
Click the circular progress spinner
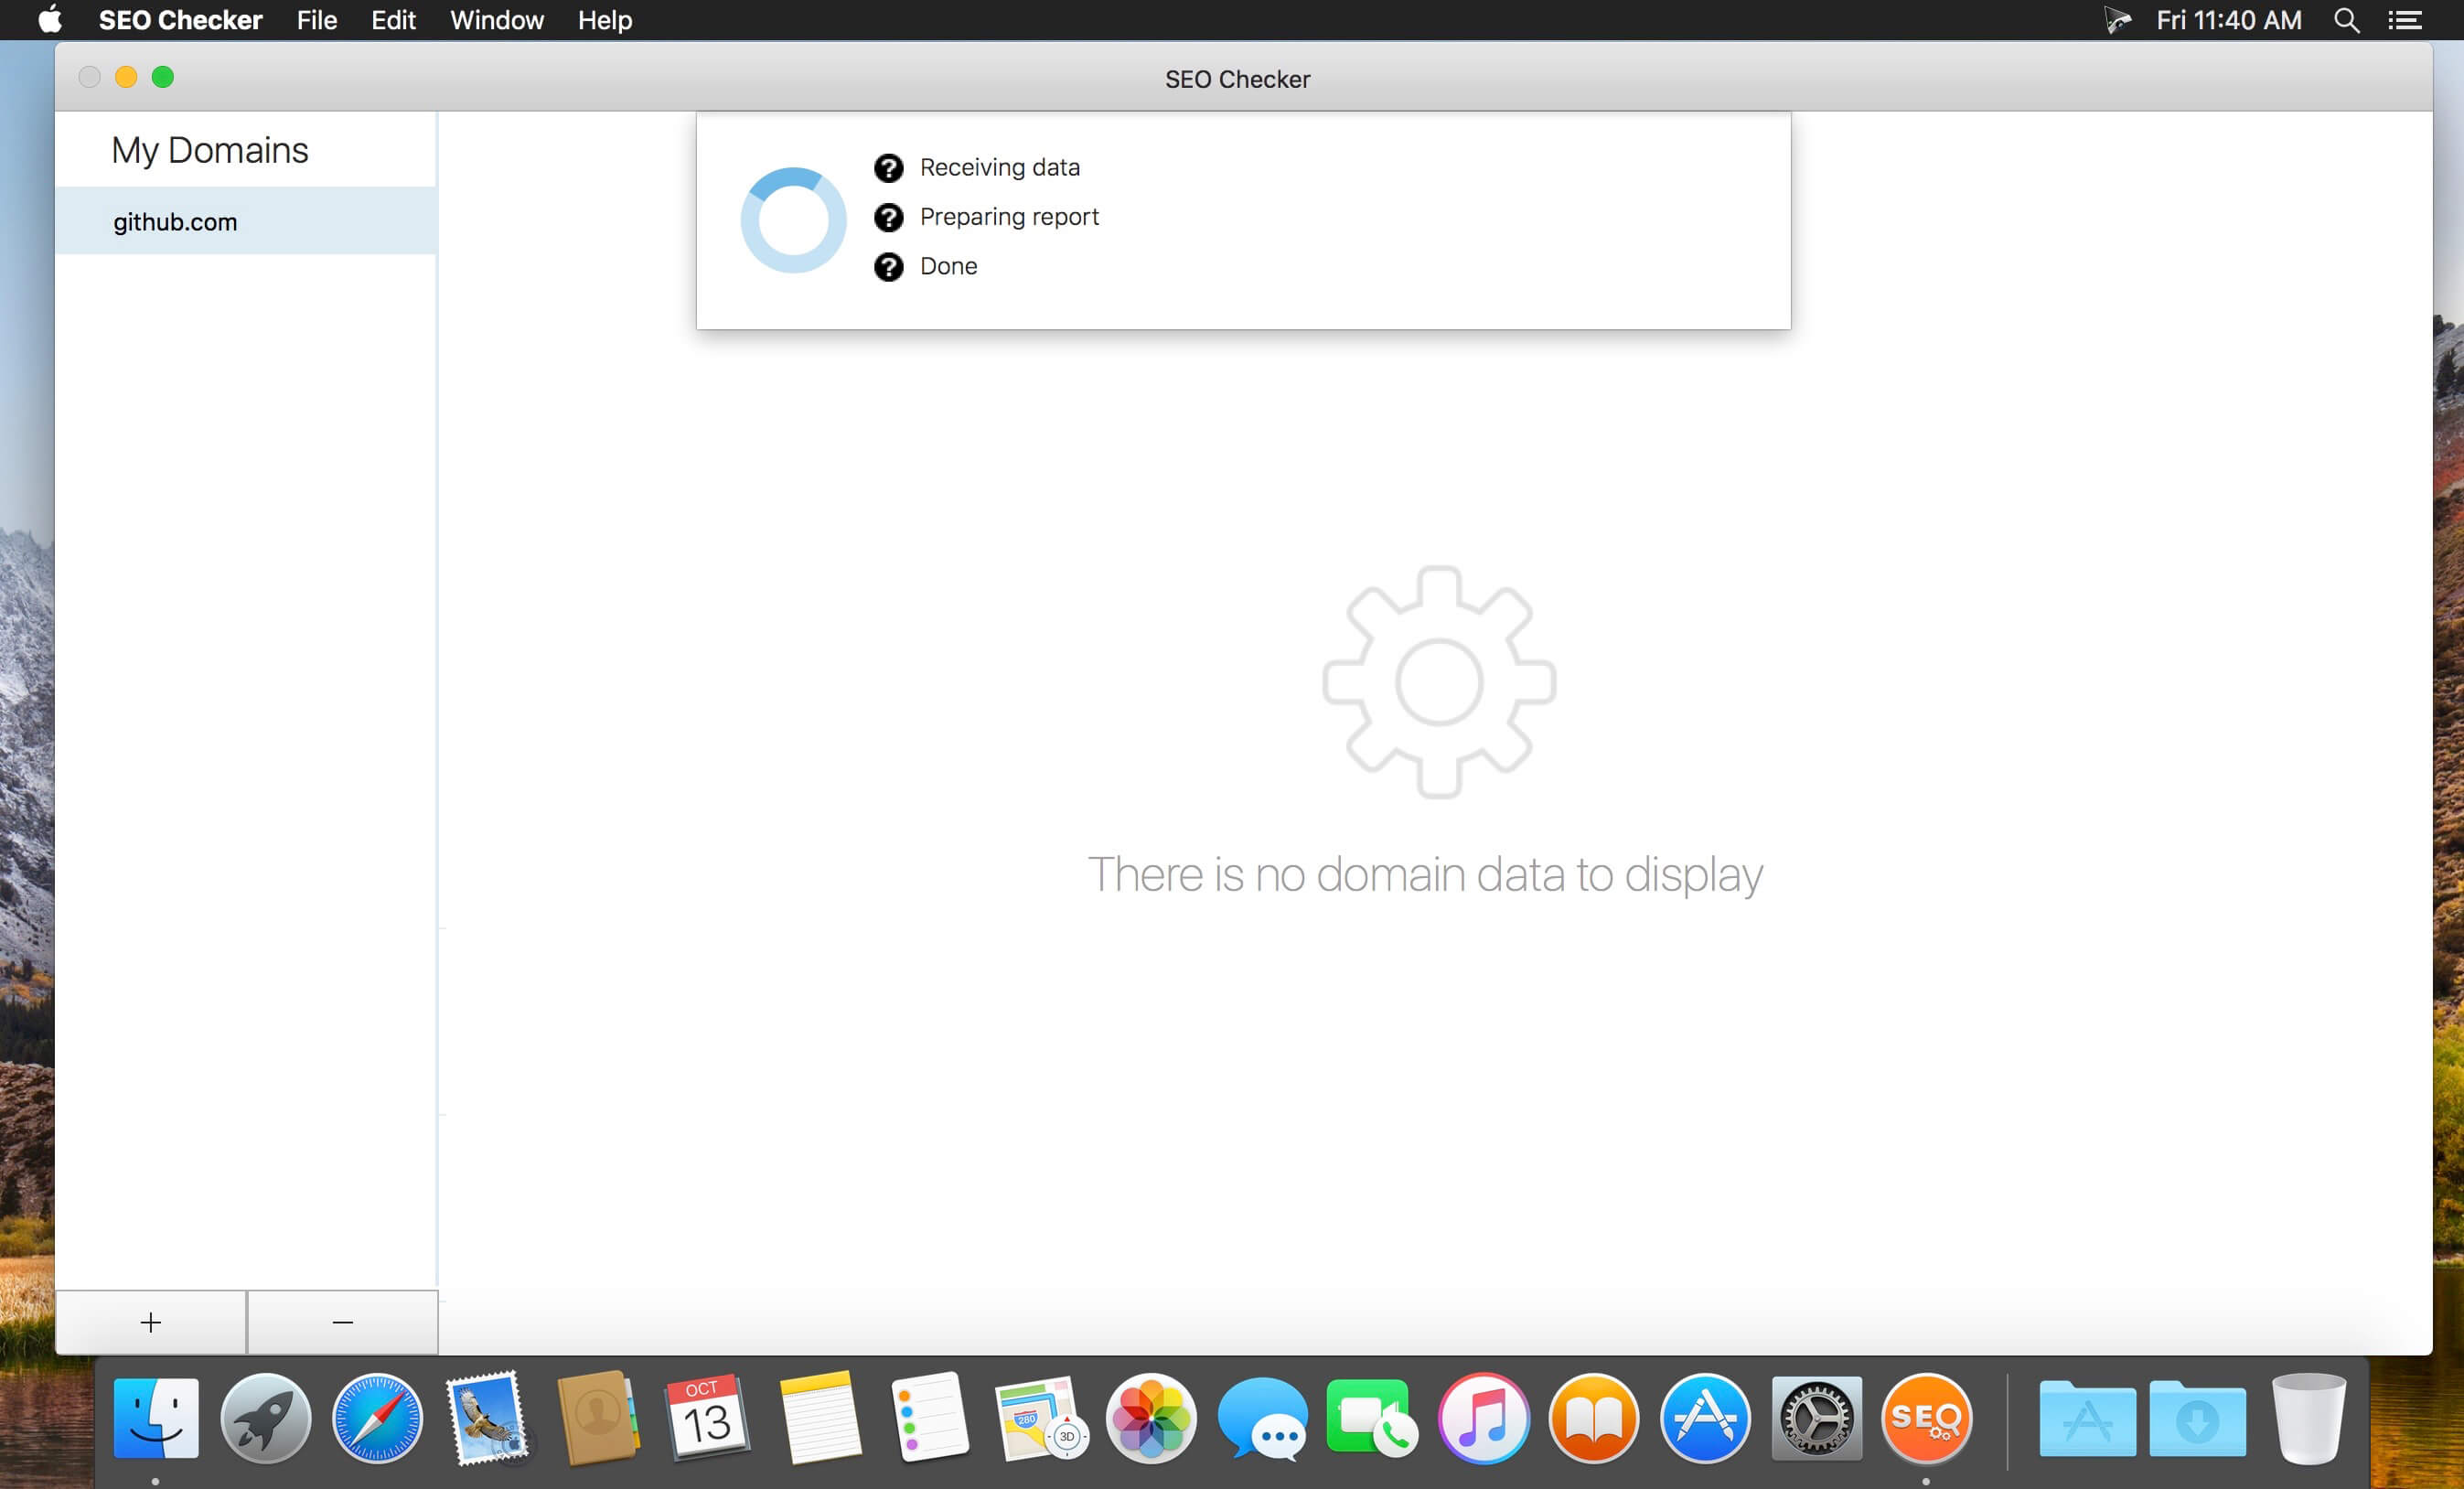793,220
